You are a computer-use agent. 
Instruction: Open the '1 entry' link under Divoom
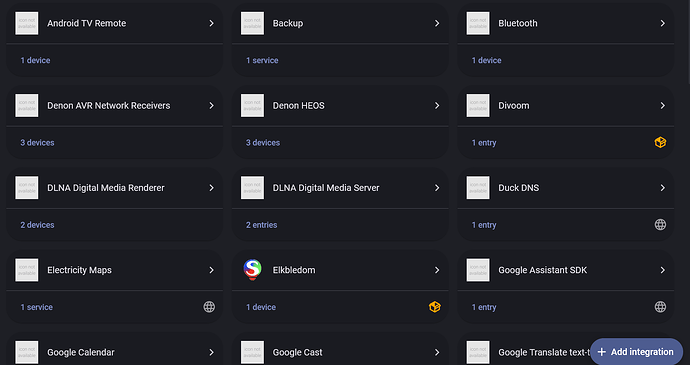[x=484, y=143]
